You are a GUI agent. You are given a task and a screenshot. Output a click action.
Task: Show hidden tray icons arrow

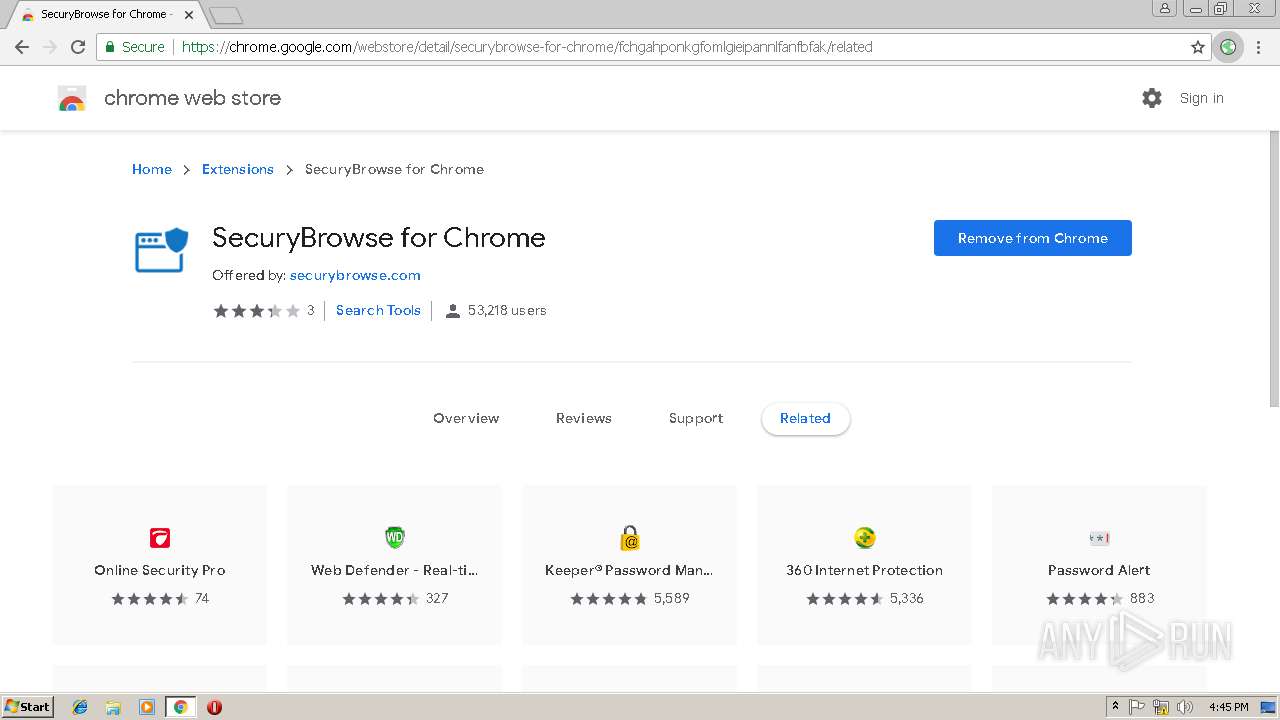click(x=1116, y=707)
